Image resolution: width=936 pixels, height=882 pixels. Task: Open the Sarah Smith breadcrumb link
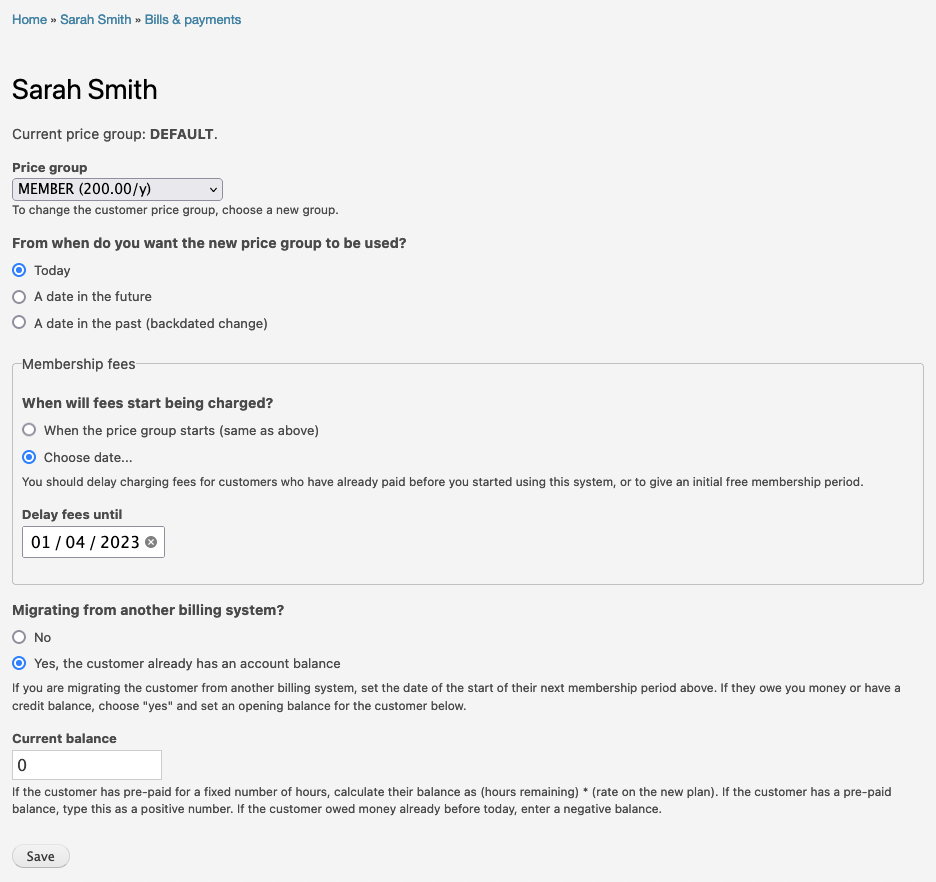pos(95,20)
